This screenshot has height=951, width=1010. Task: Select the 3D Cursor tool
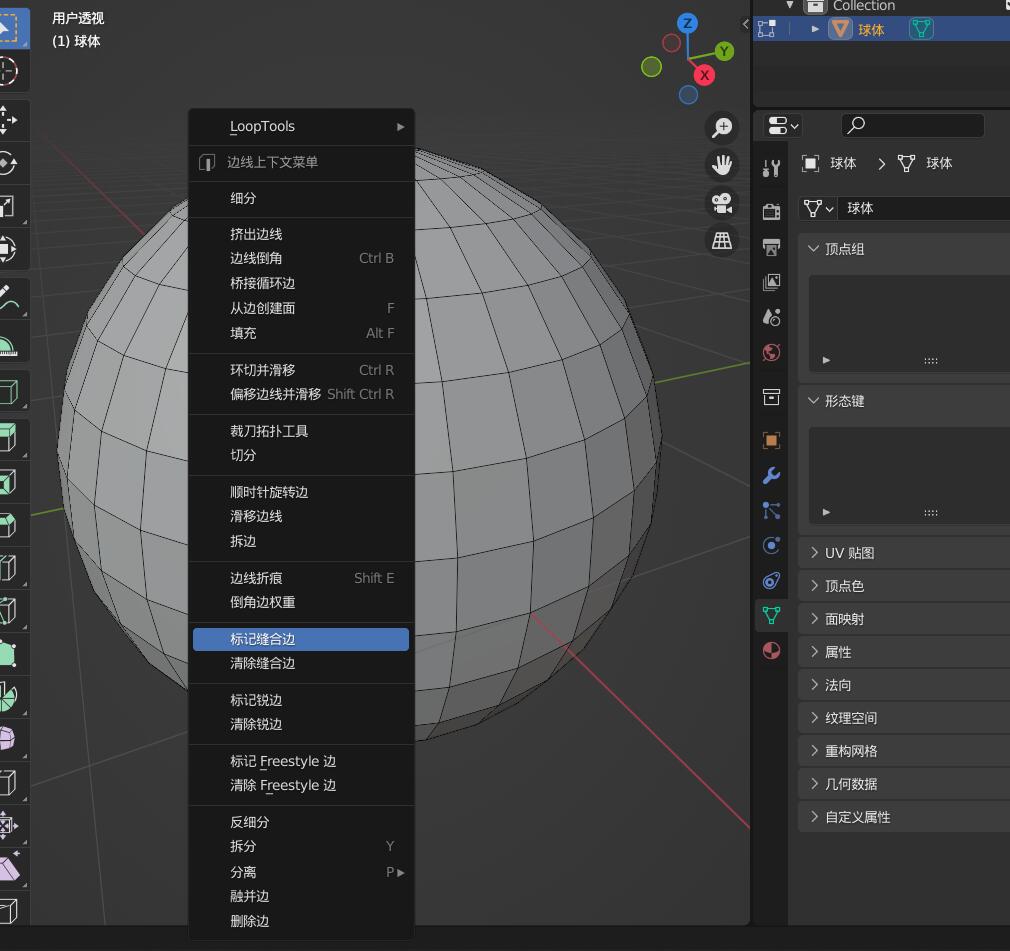point(8,71)
